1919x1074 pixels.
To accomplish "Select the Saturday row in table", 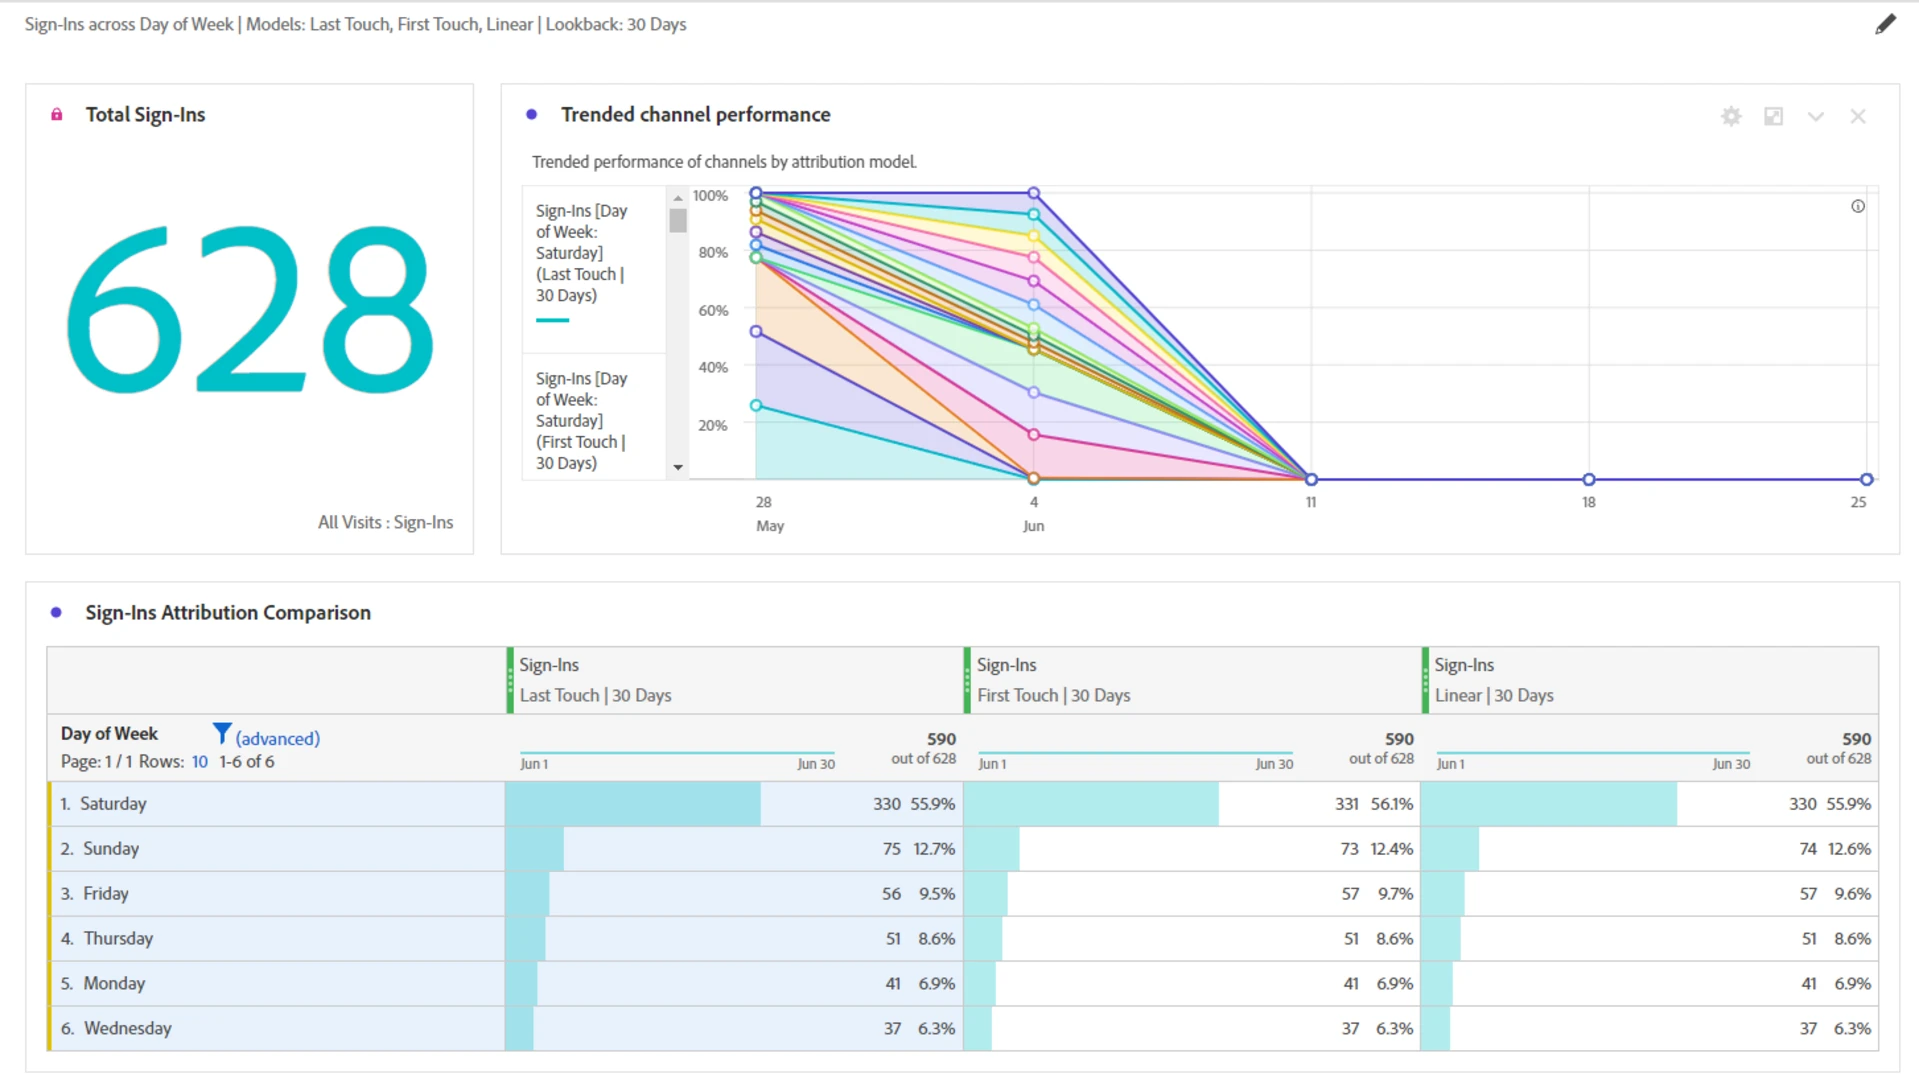I will coord(113,804).
